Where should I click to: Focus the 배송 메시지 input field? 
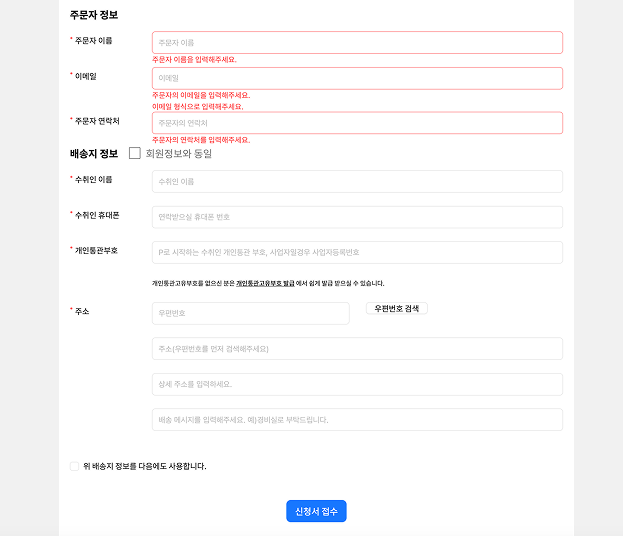pyautogui.click(x=357, y=420)
